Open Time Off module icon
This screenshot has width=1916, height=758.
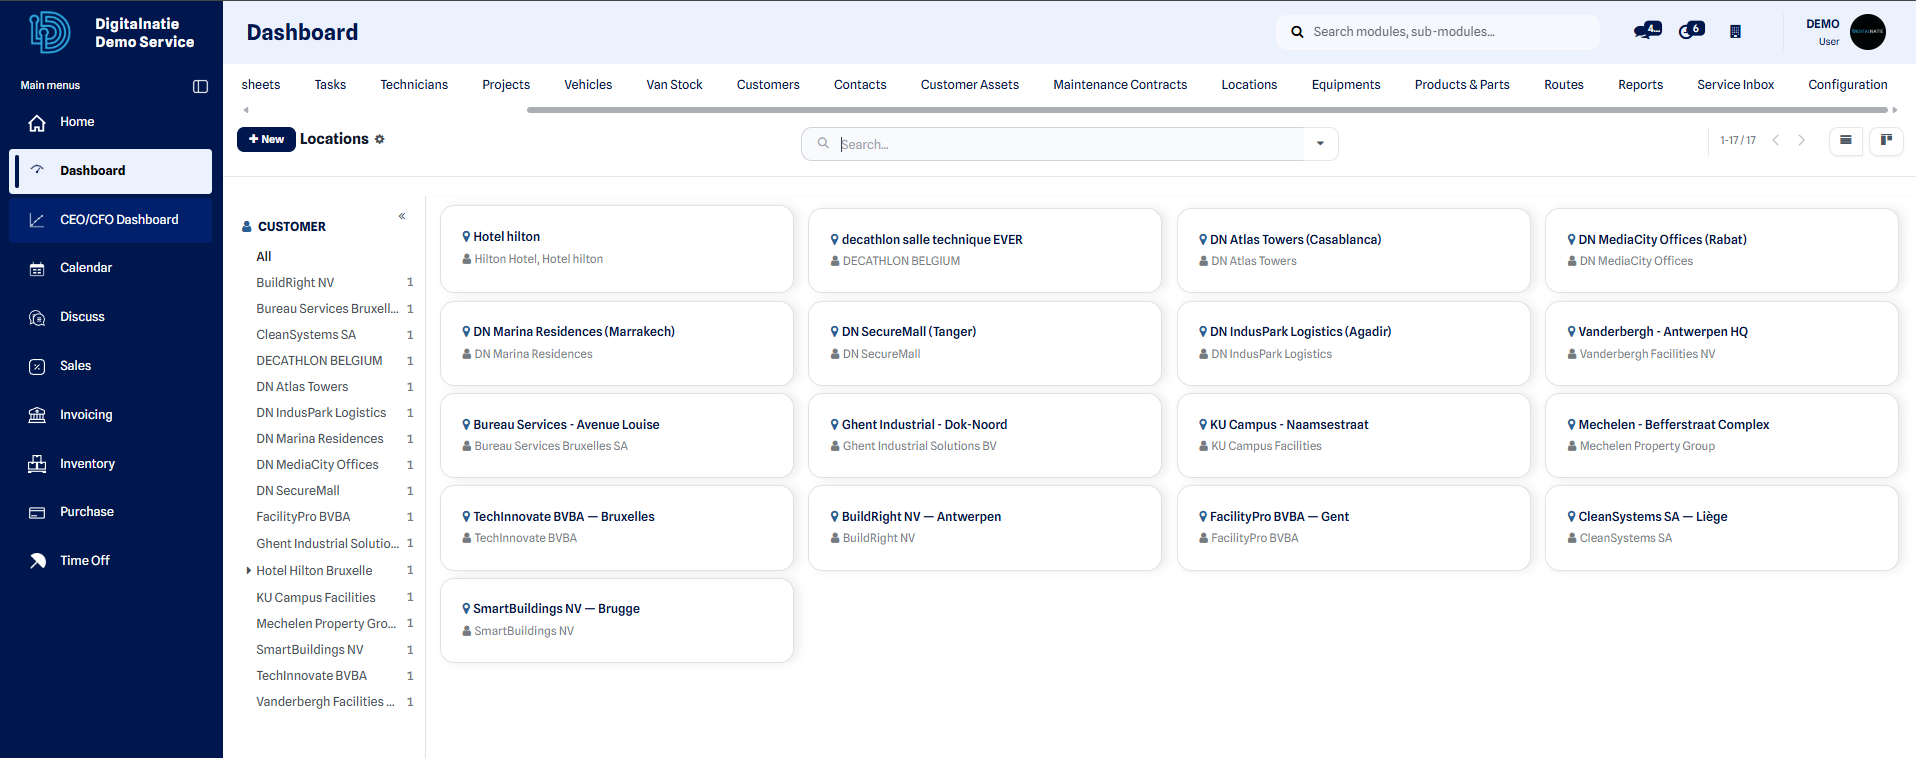point(37,561)
